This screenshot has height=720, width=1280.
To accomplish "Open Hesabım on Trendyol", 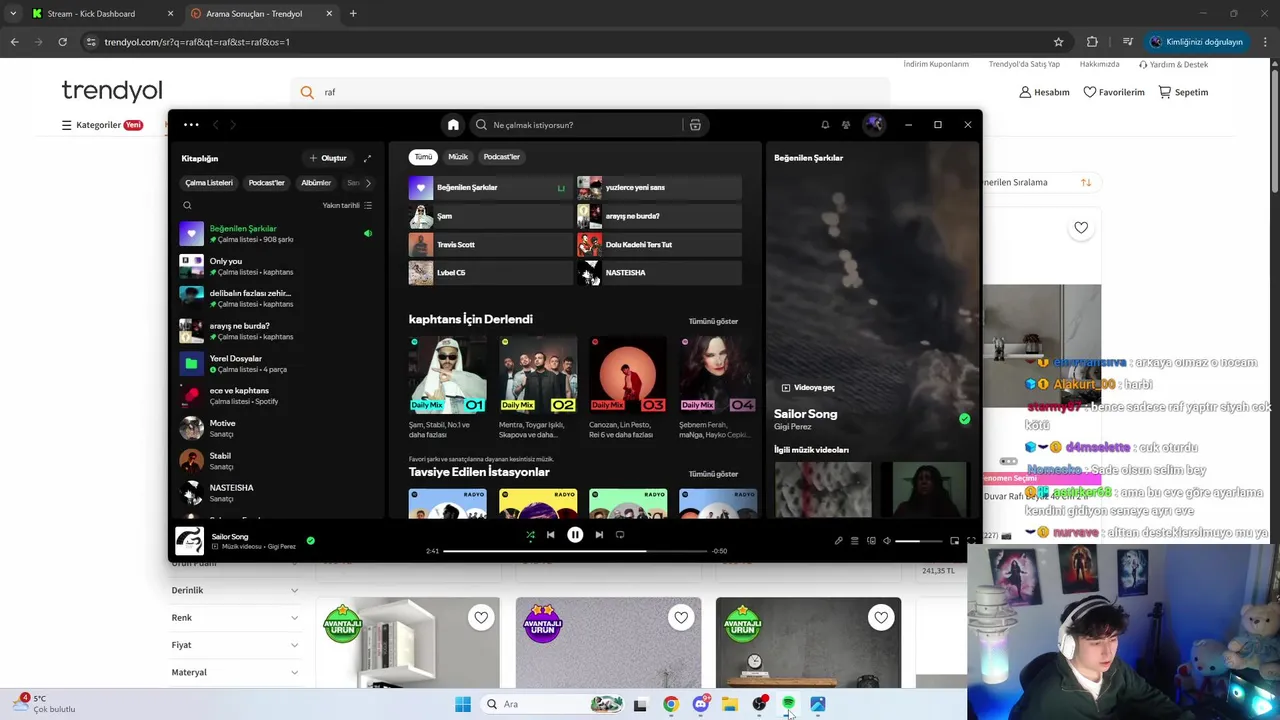I will click(1044, 92).
